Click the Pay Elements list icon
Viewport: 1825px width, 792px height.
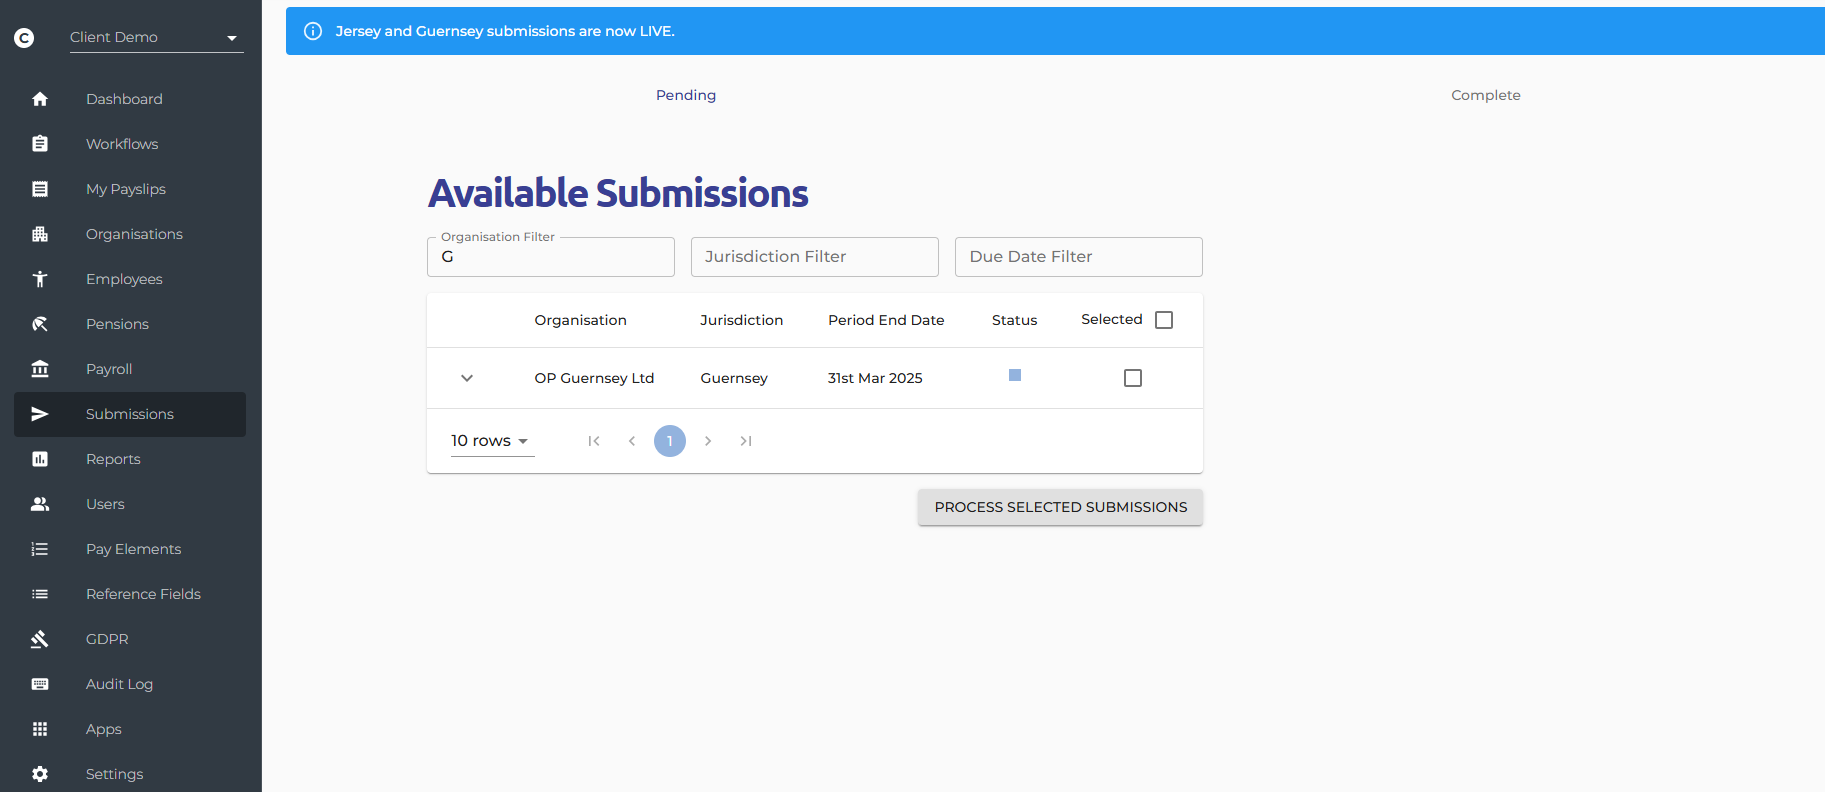tap(40, 549)
